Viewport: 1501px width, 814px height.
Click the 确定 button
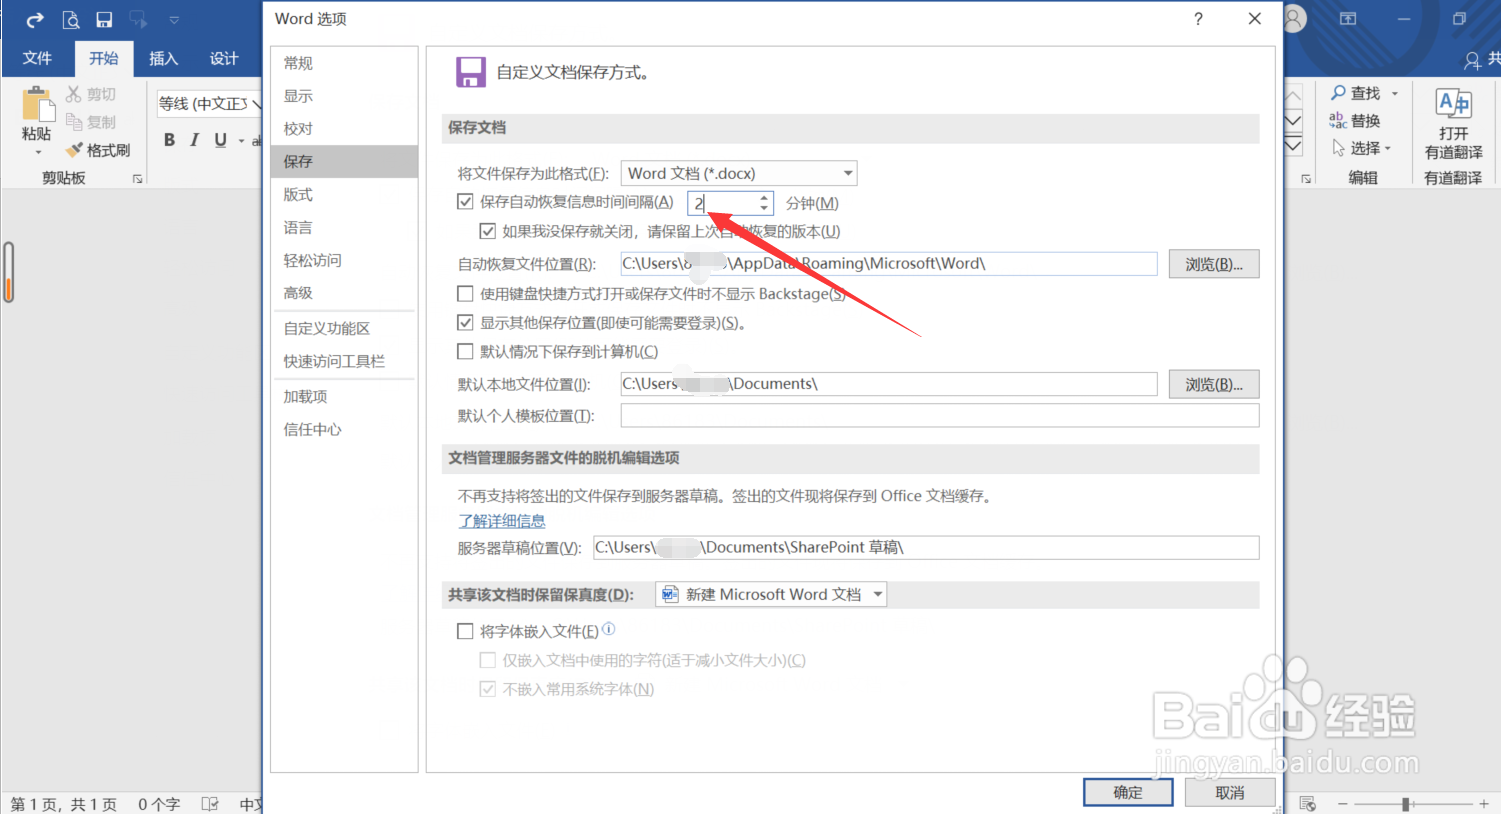(1128, 792)
